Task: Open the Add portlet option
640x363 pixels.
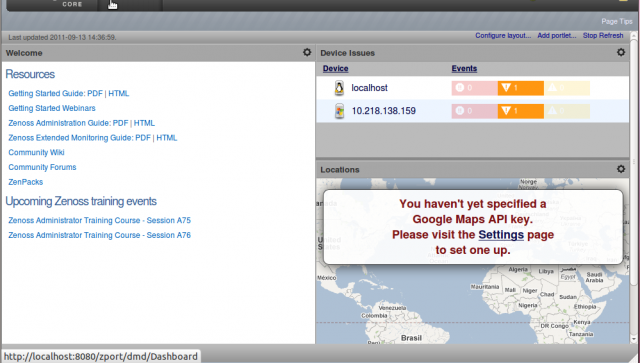Action: [557, 36]
